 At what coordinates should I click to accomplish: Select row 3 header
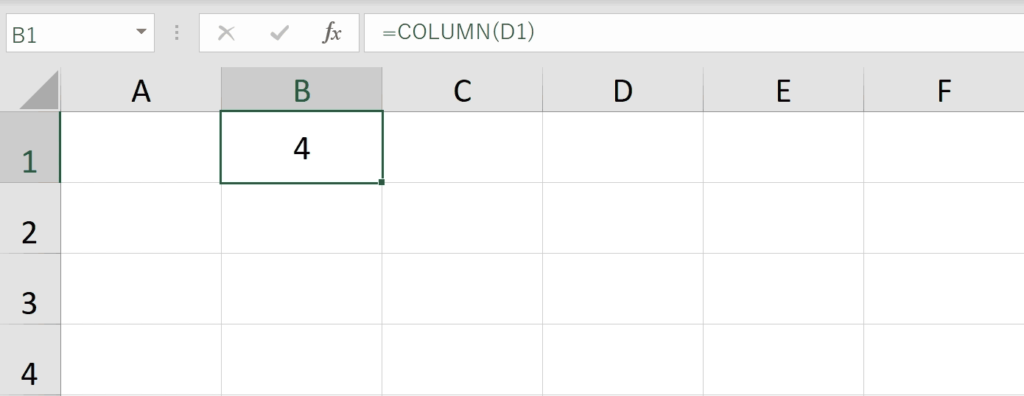(29, 289)
